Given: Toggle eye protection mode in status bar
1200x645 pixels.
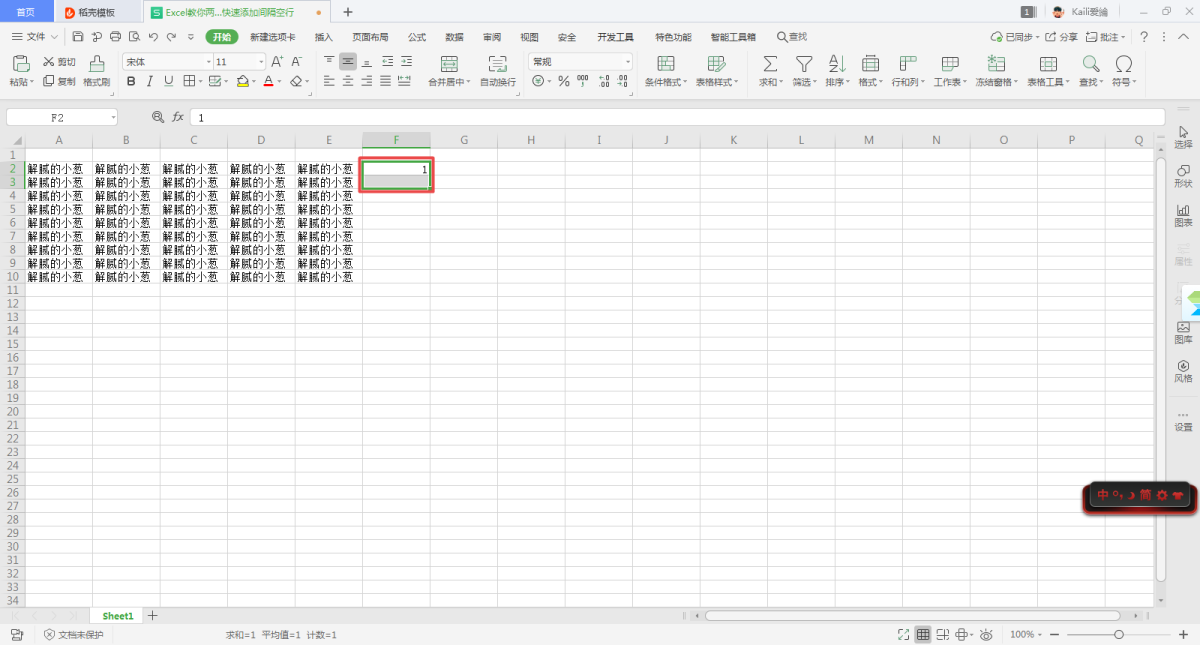Looking at the screenshot, I should click(986, 634).
